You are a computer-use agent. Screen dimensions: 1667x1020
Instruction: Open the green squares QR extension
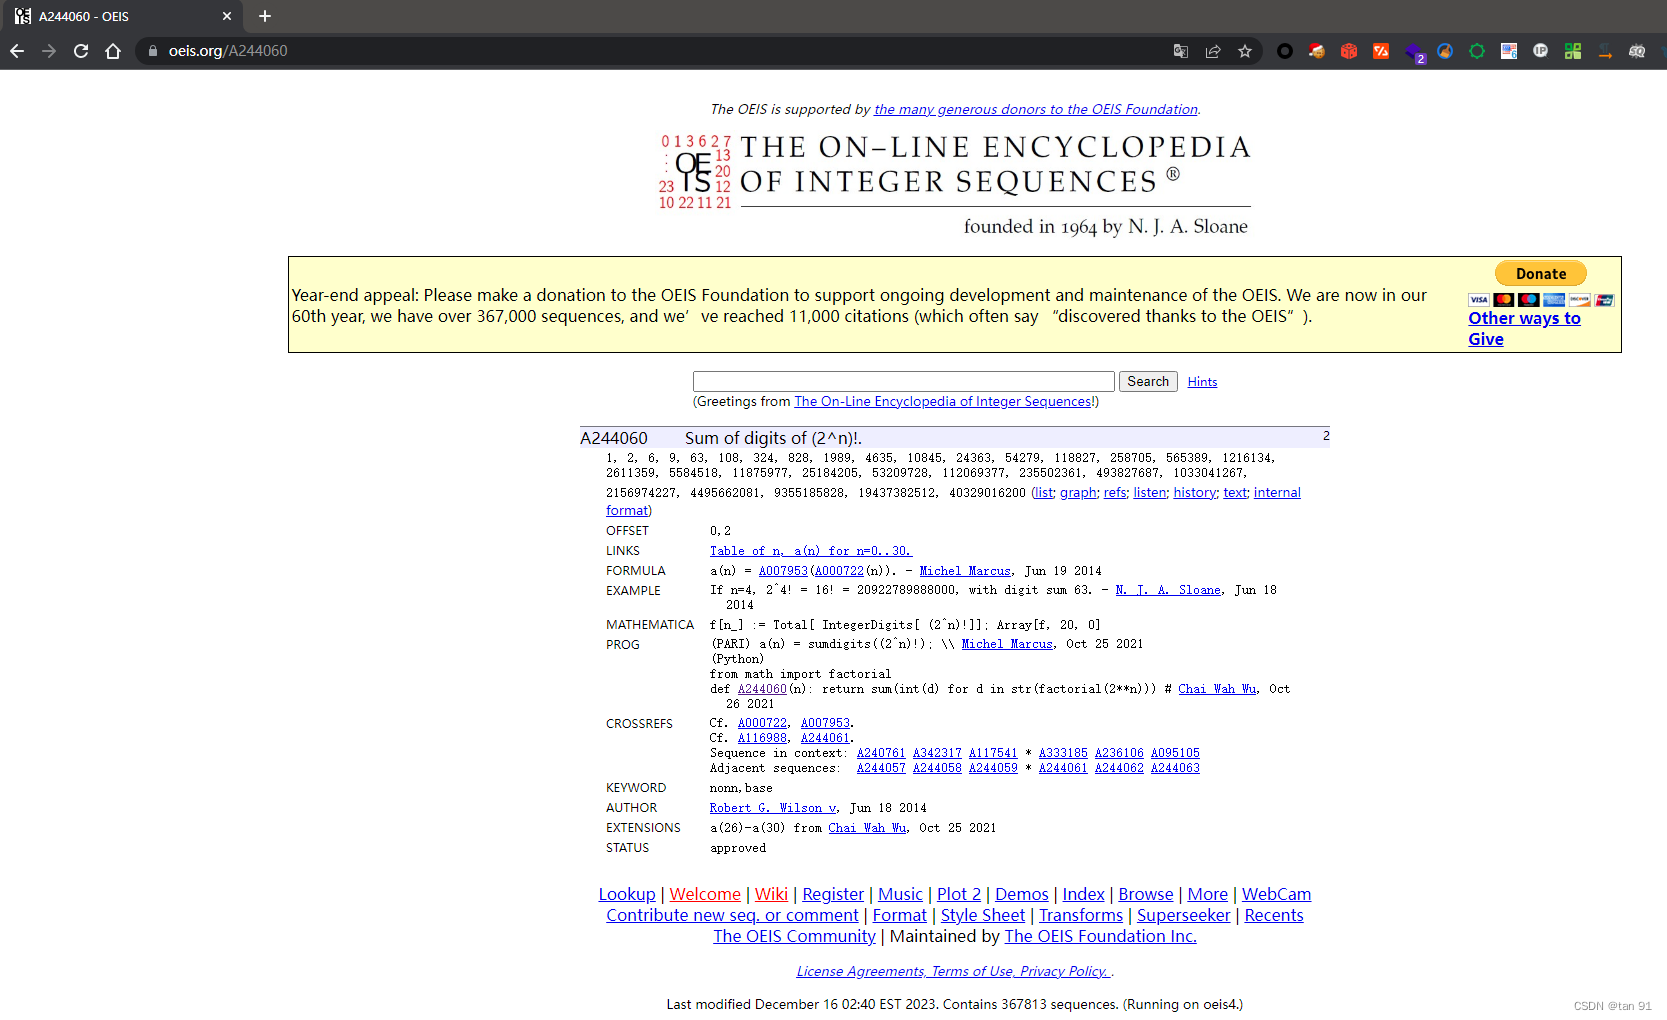[x=1573, y=51]
